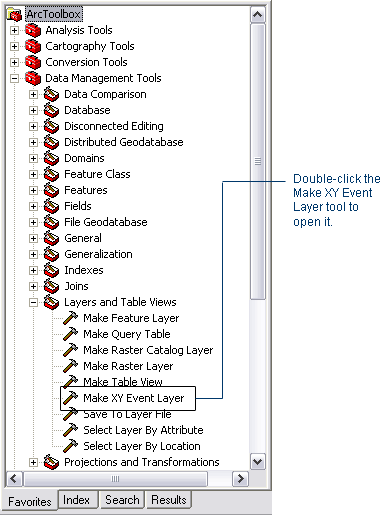Image resolution: width=385 pixels, height=516 pixels.
Task: Click the Joins toolset icon
Action: [x=51, y=286]
